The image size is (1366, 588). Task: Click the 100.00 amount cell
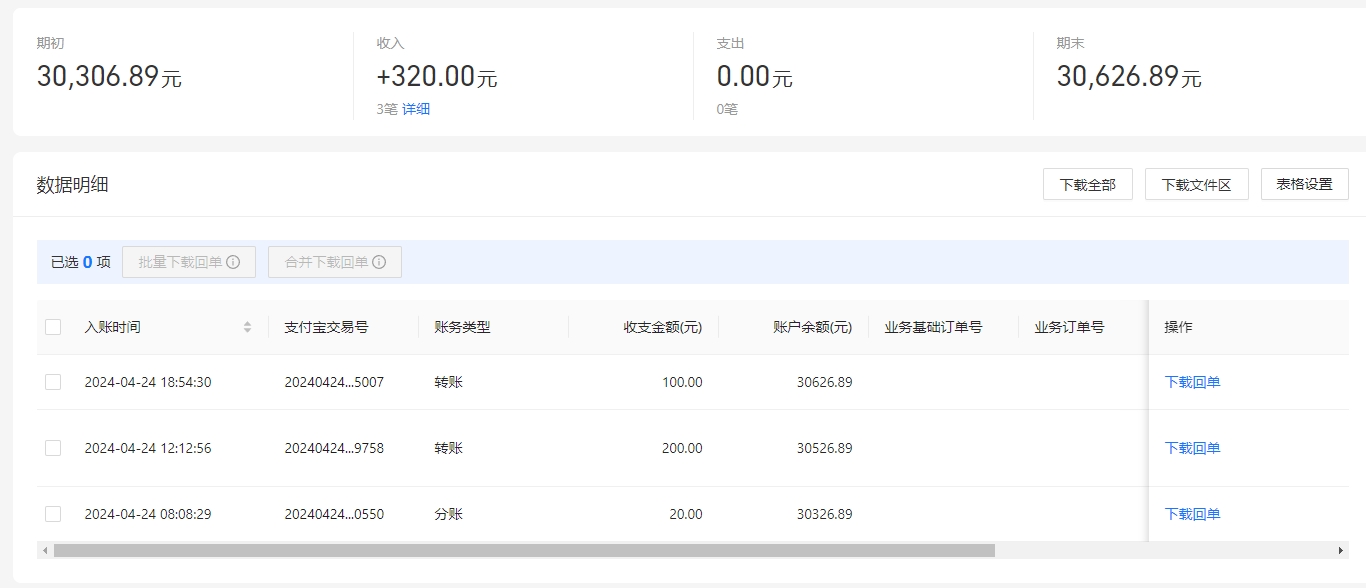pyautogui.click(x=682, y=382)
